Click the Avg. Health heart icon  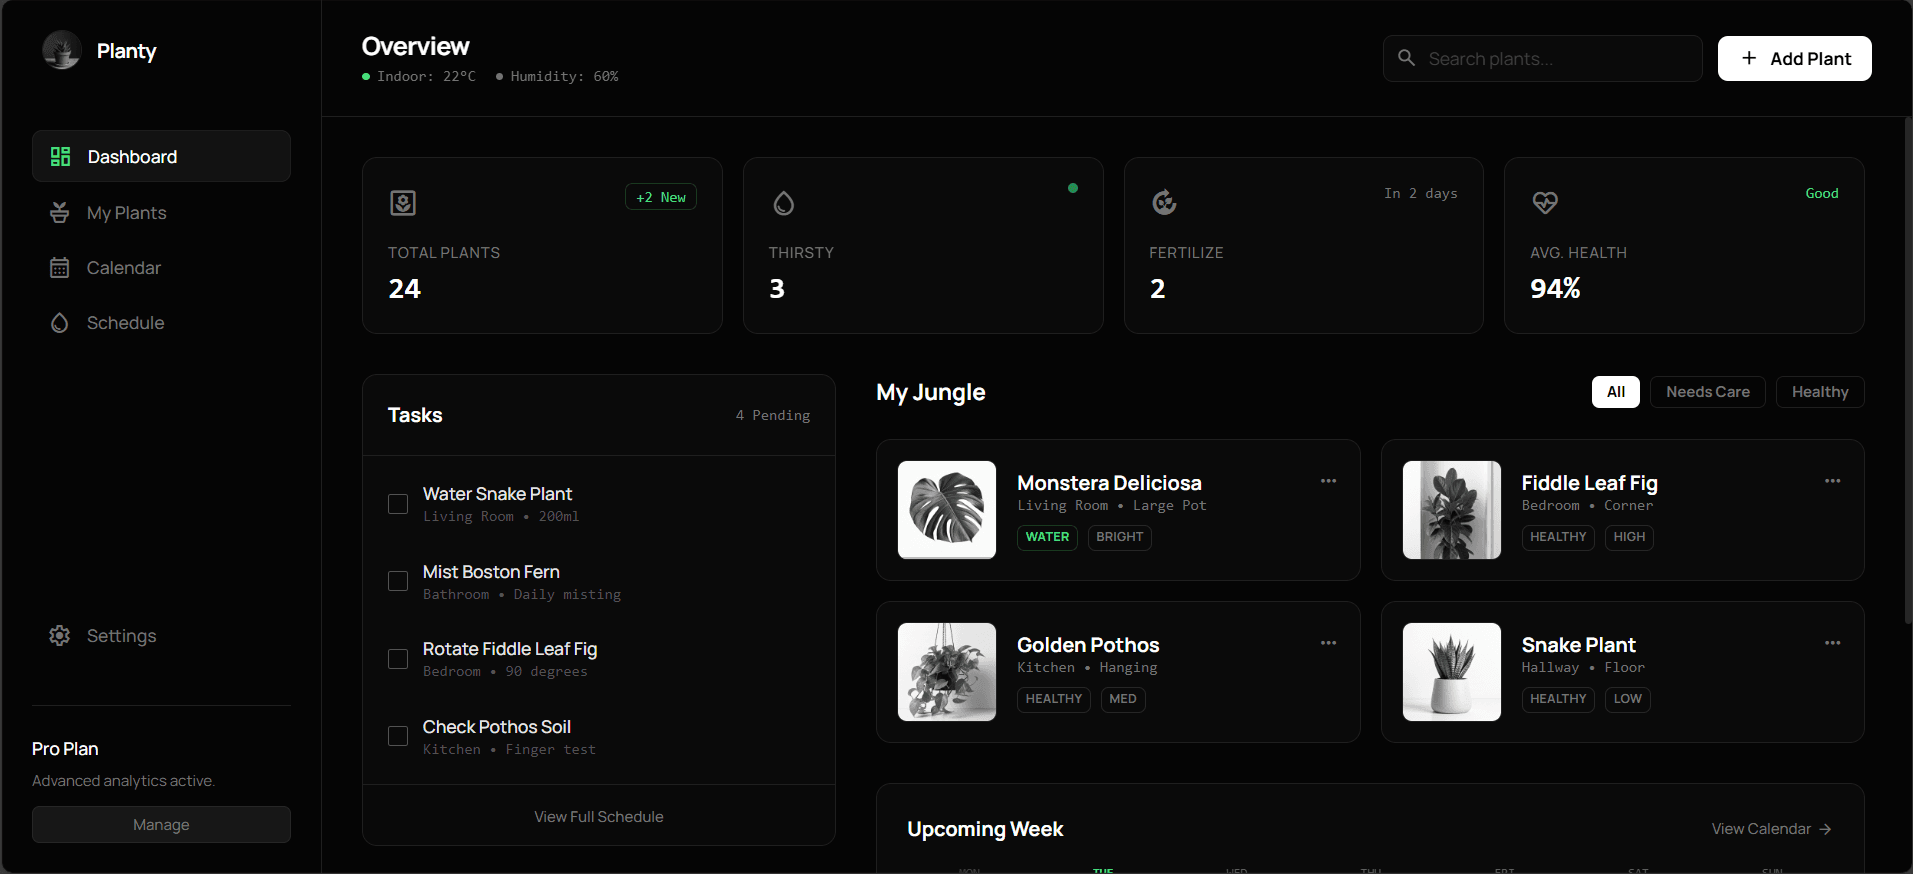[1545, 203]
